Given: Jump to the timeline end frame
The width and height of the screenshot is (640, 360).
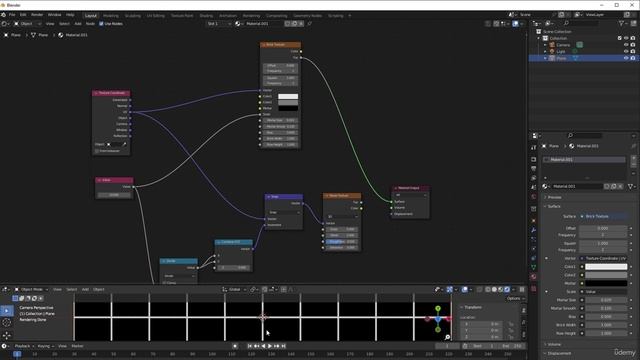Looking at the screenshot, I should tap(284, 346).
